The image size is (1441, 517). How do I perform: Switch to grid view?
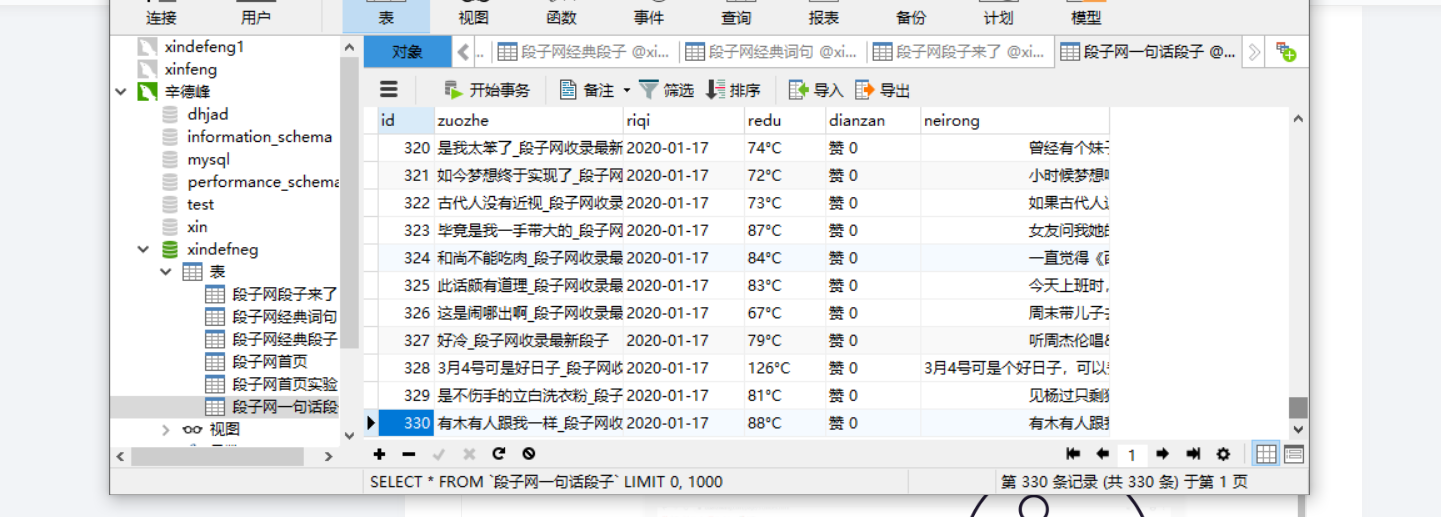(1266, 454)
